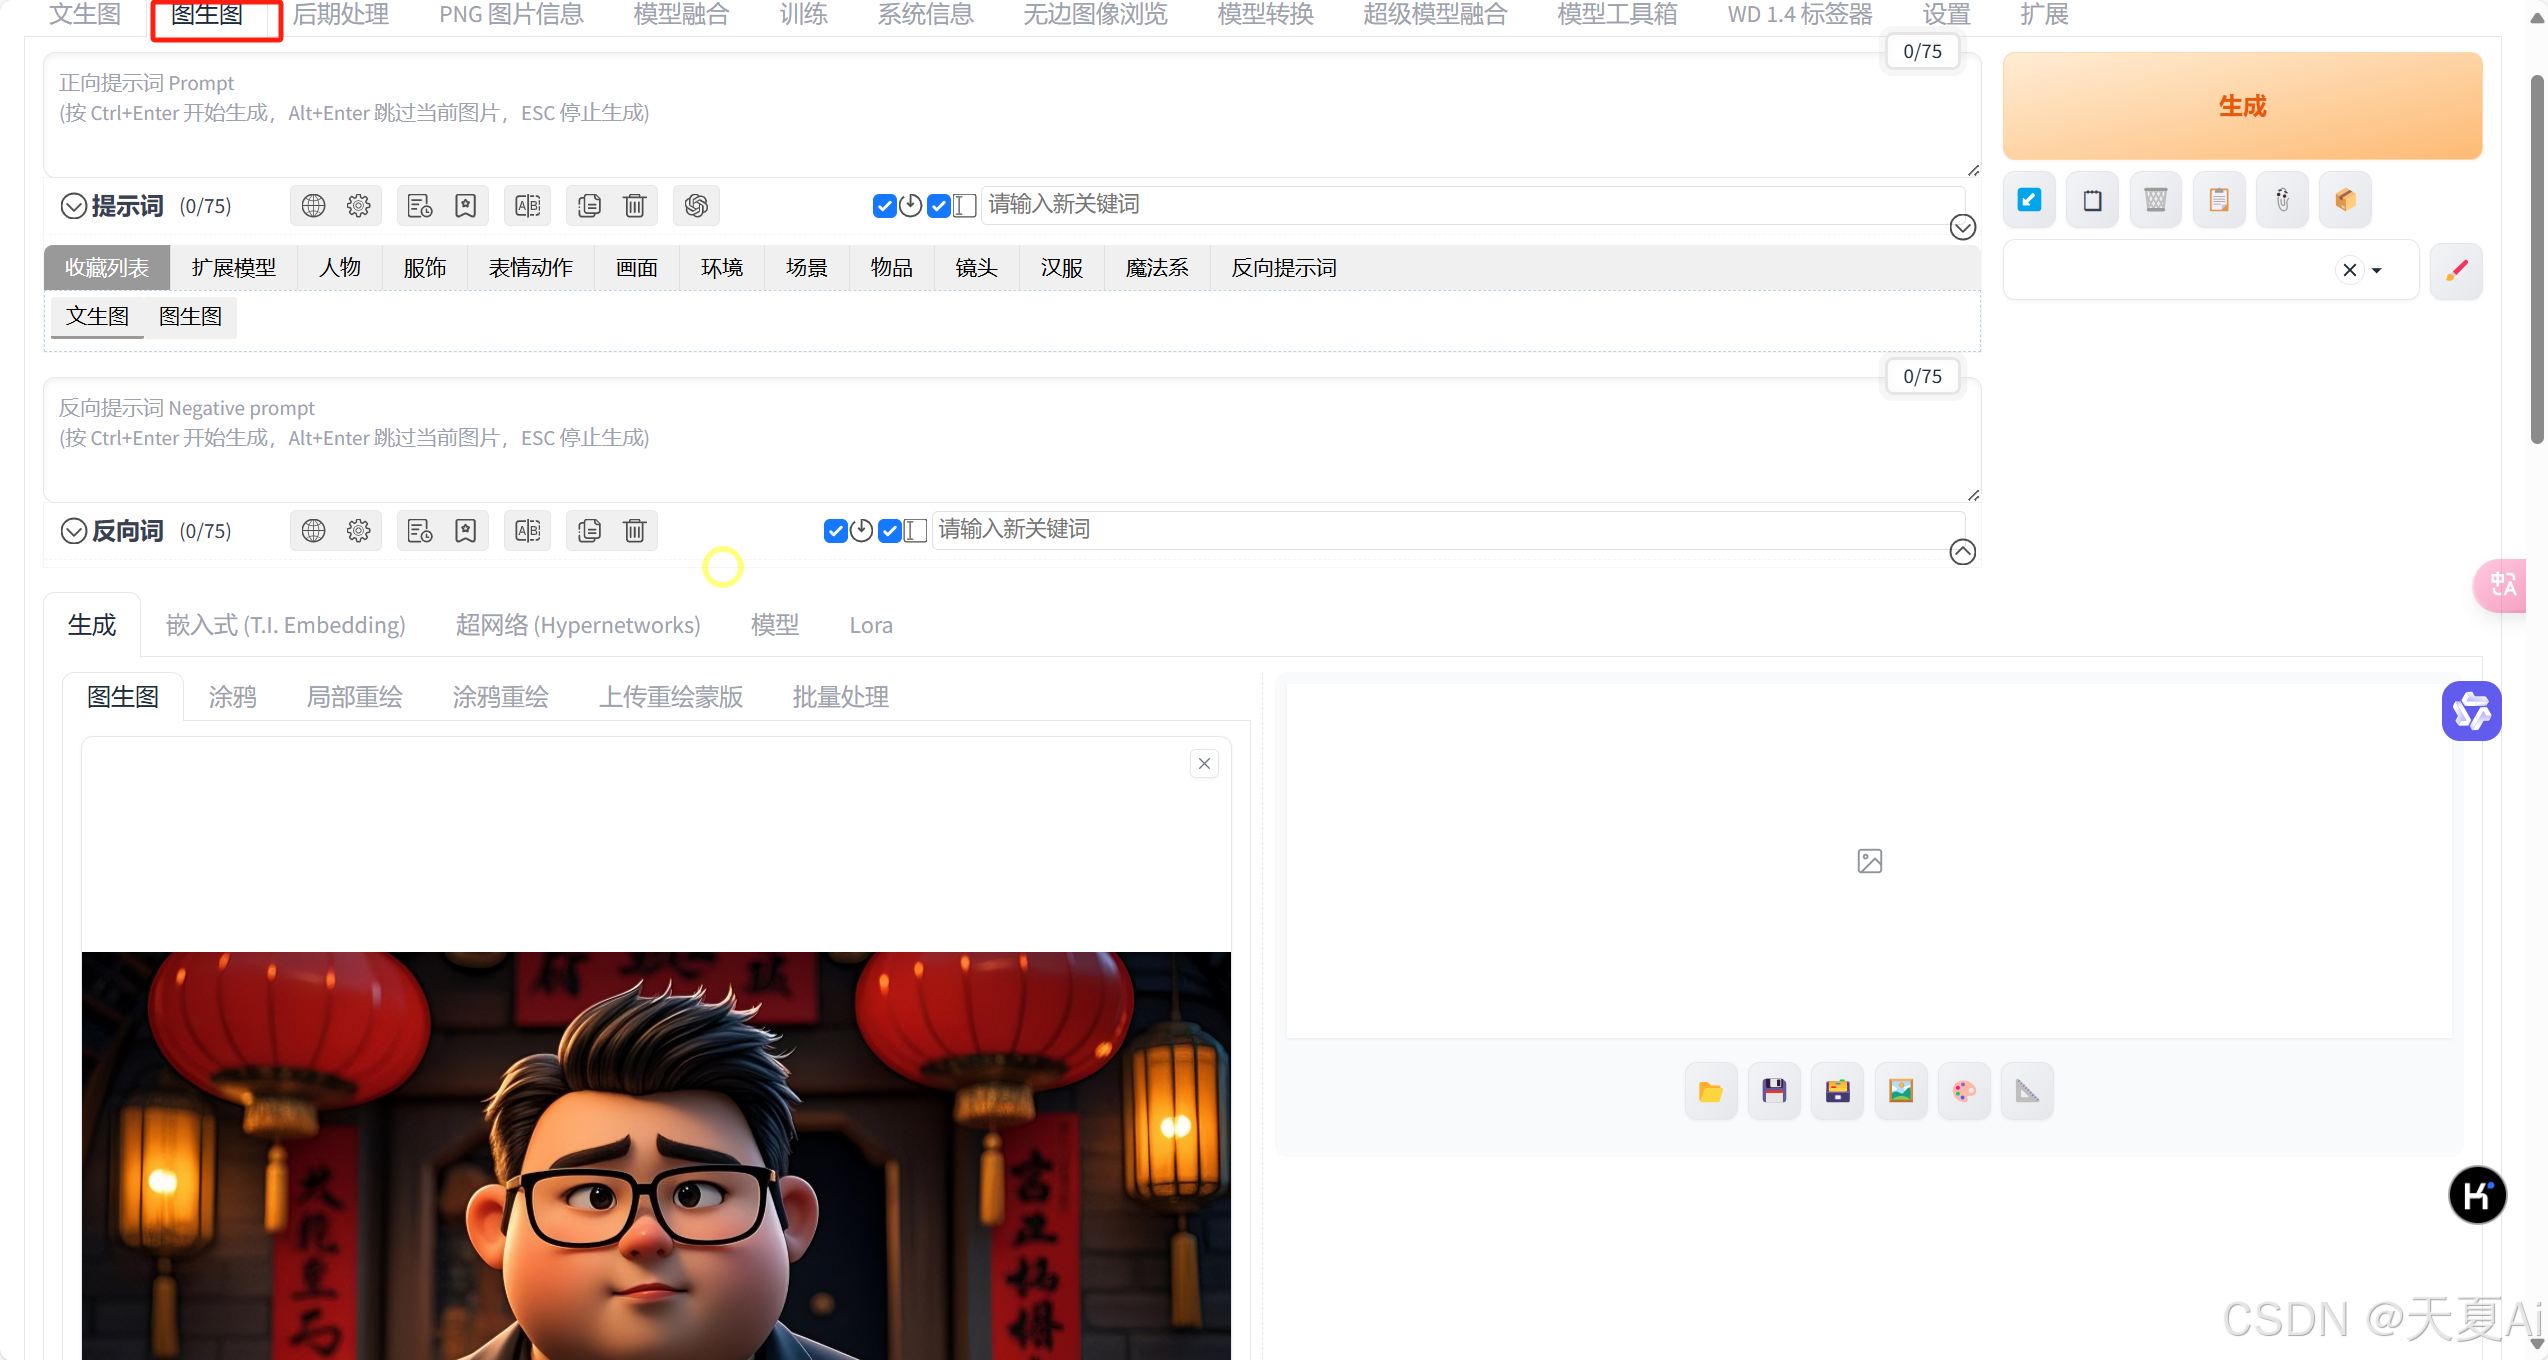This screenshot has width=2548, height=1360.
Task: Click the color palette icon under the output panel
Action: (x=1964, y=1091)
